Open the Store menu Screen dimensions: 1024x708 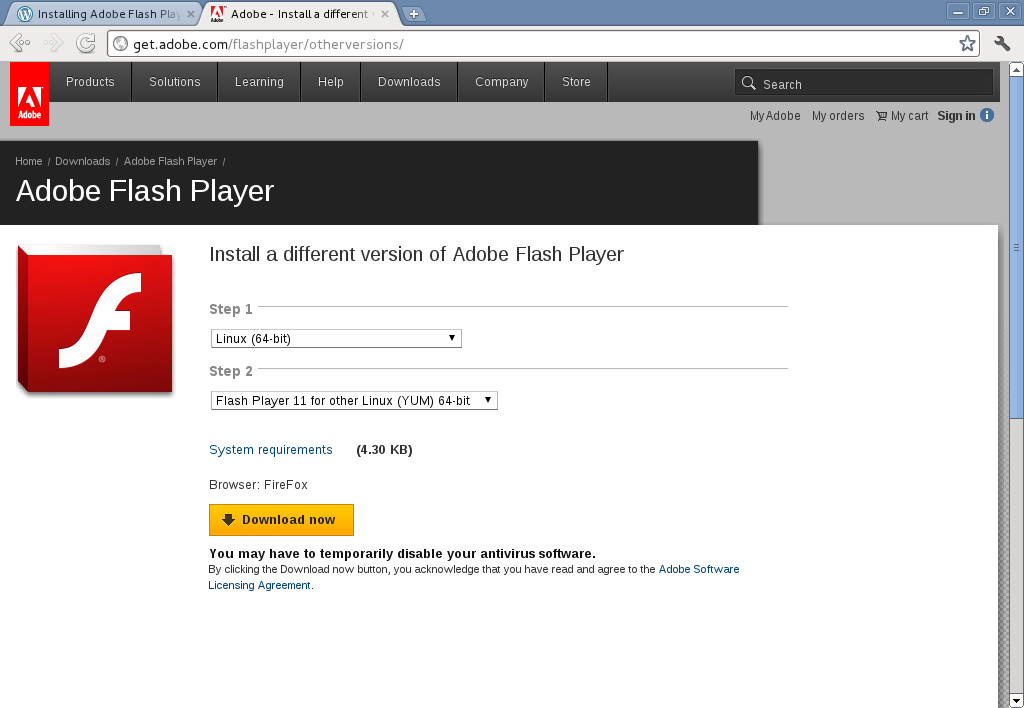576,82
